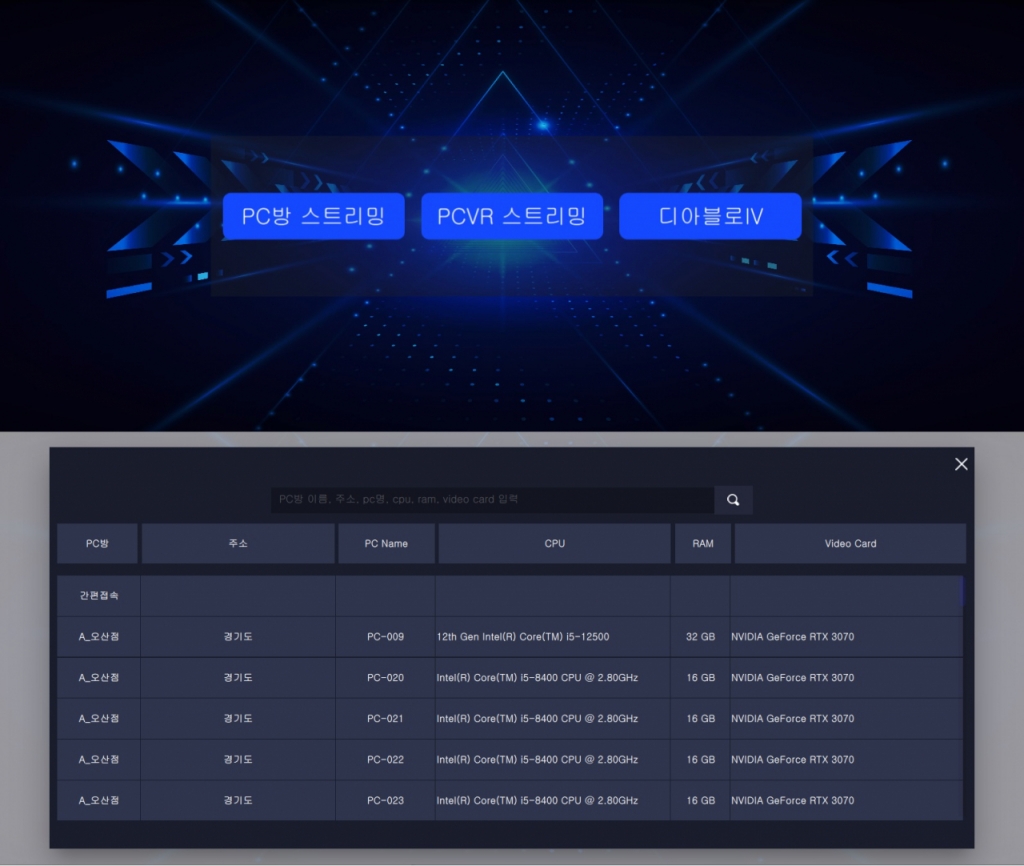The width and height of the screenshot is (1024, 866).
Task: Choose PC-009 in the PC list
Action: point(385,637)
